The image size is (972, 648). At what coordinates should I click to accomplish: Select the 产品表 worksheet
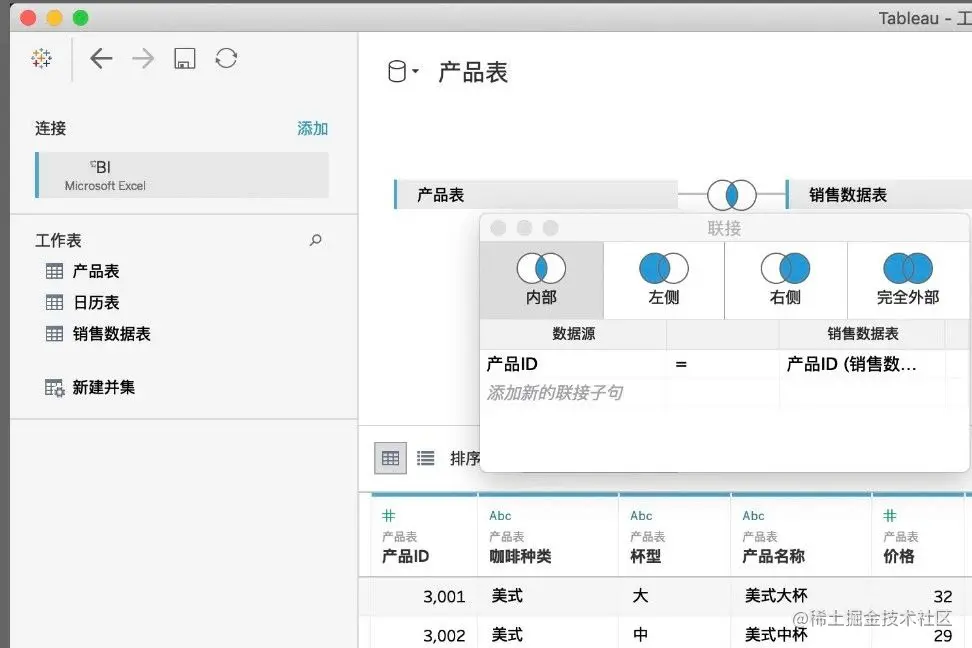click(x=95, y=271)
